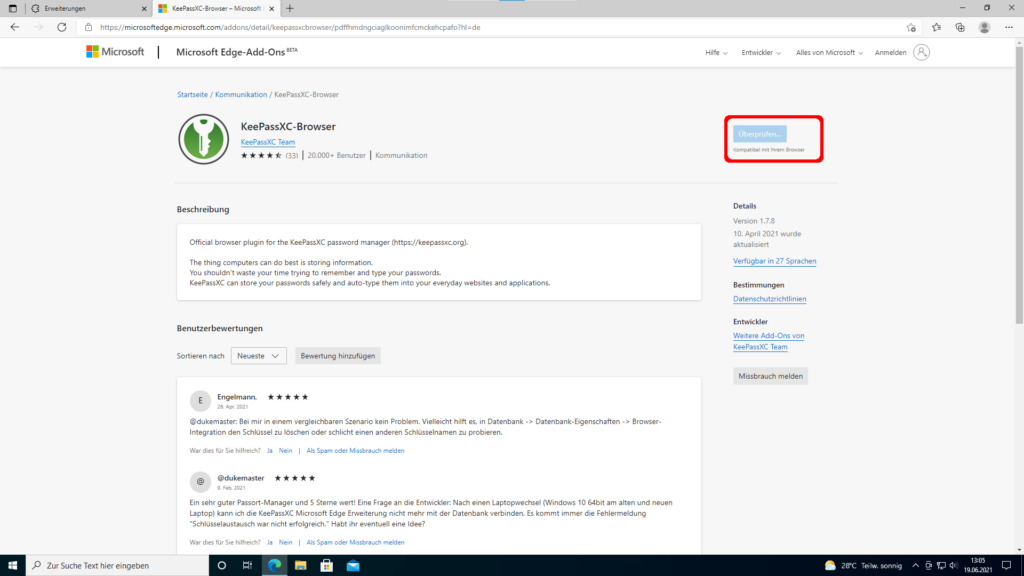The image size is (1024, 576).
Task: Mark @dukemaster review unhelpful with Nein
Action: (x=285, y=542)
